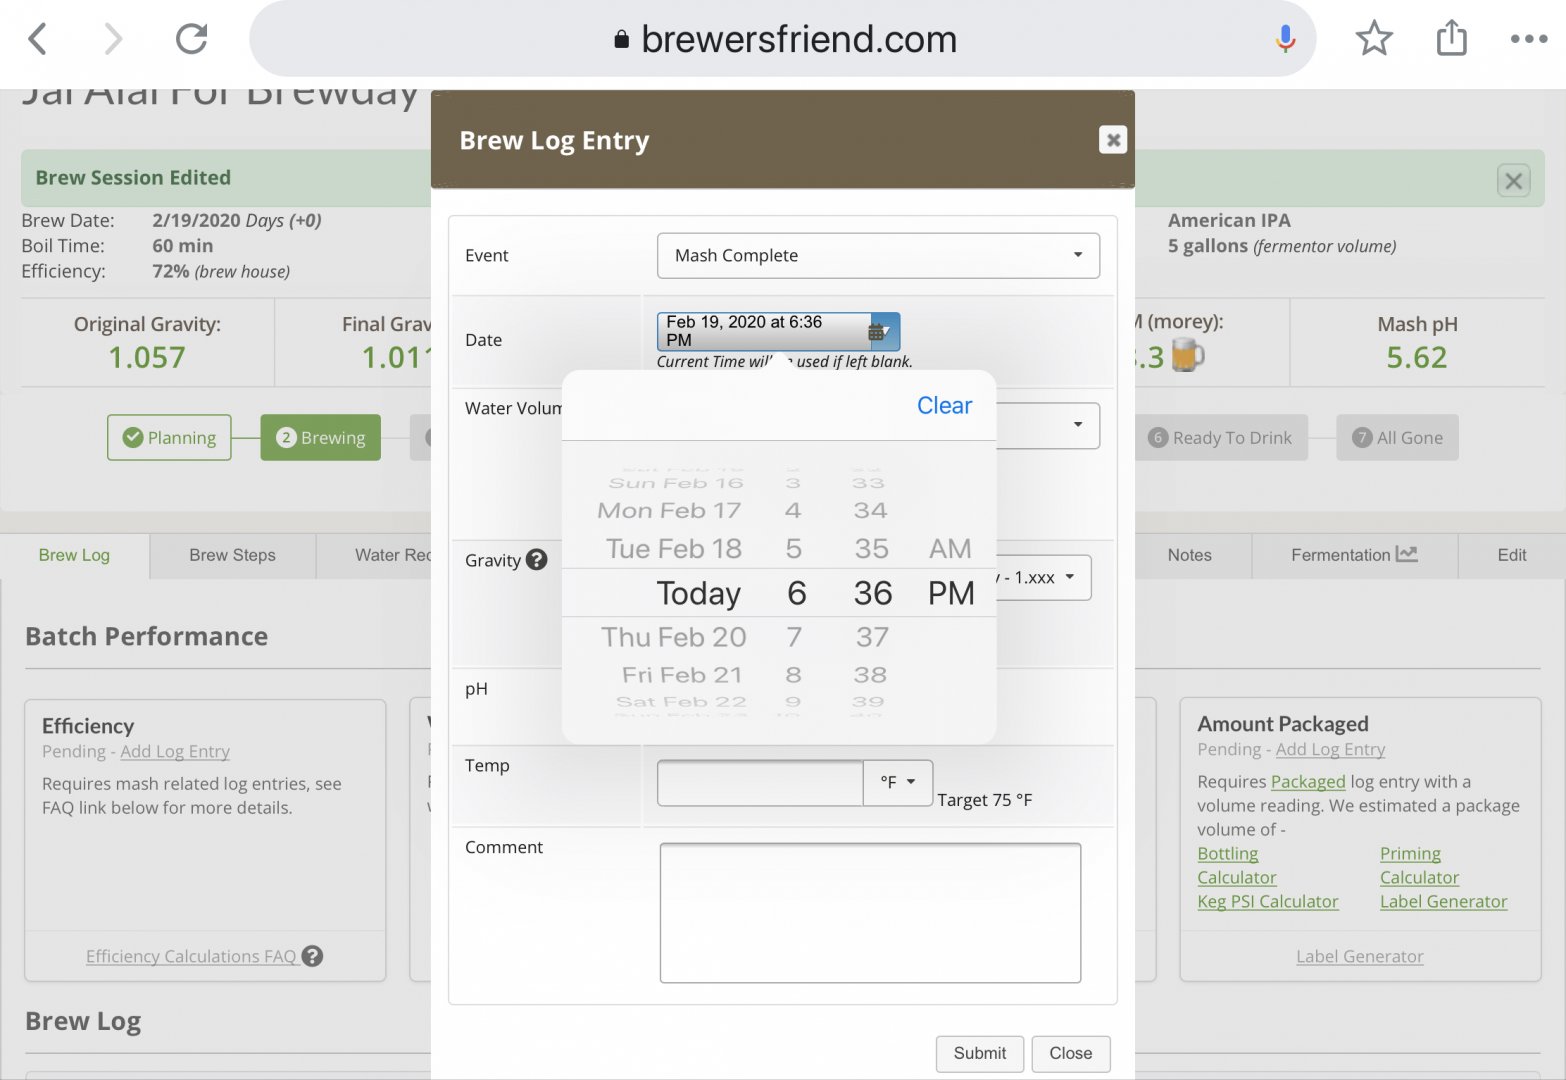Viewport: 1566px width, 1080px height.
Task: Open the gray Label Generator footer link
Action: click(x=1359, y=956)
